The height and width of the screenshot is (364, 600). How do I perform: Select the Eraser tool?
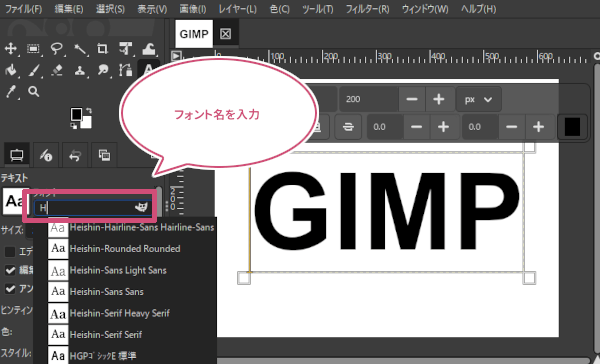(57, 70)
